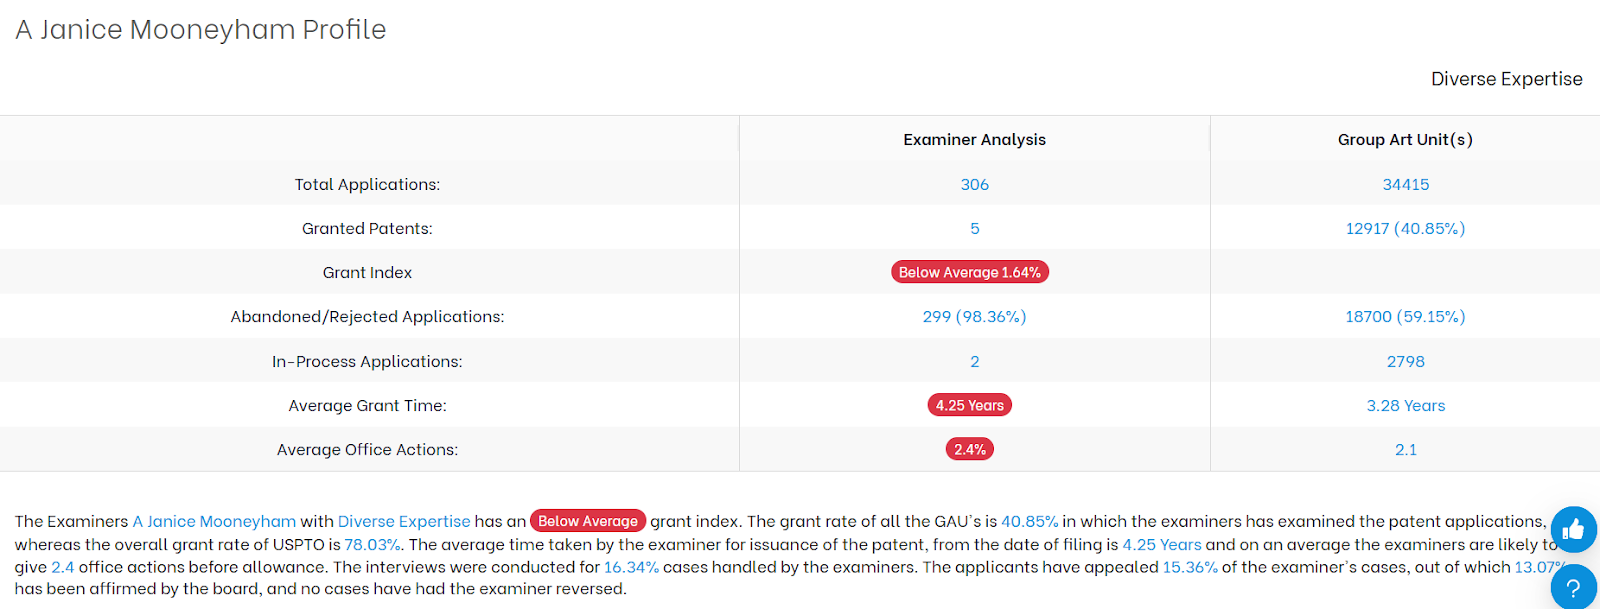The width and height of the screenshot is (1600, 609).
Task: Click the thumbs-up feedback icon
Action: coord(1574,530)
